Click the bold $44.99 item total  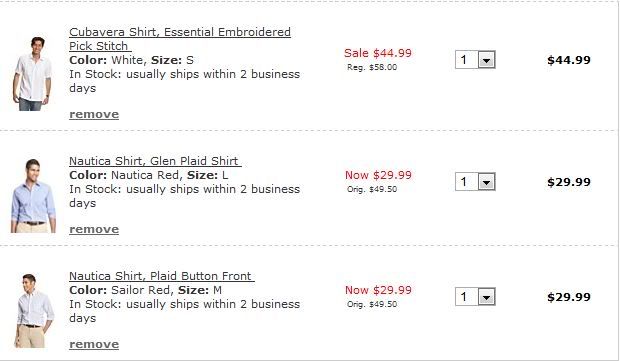[x=569, y=60]
